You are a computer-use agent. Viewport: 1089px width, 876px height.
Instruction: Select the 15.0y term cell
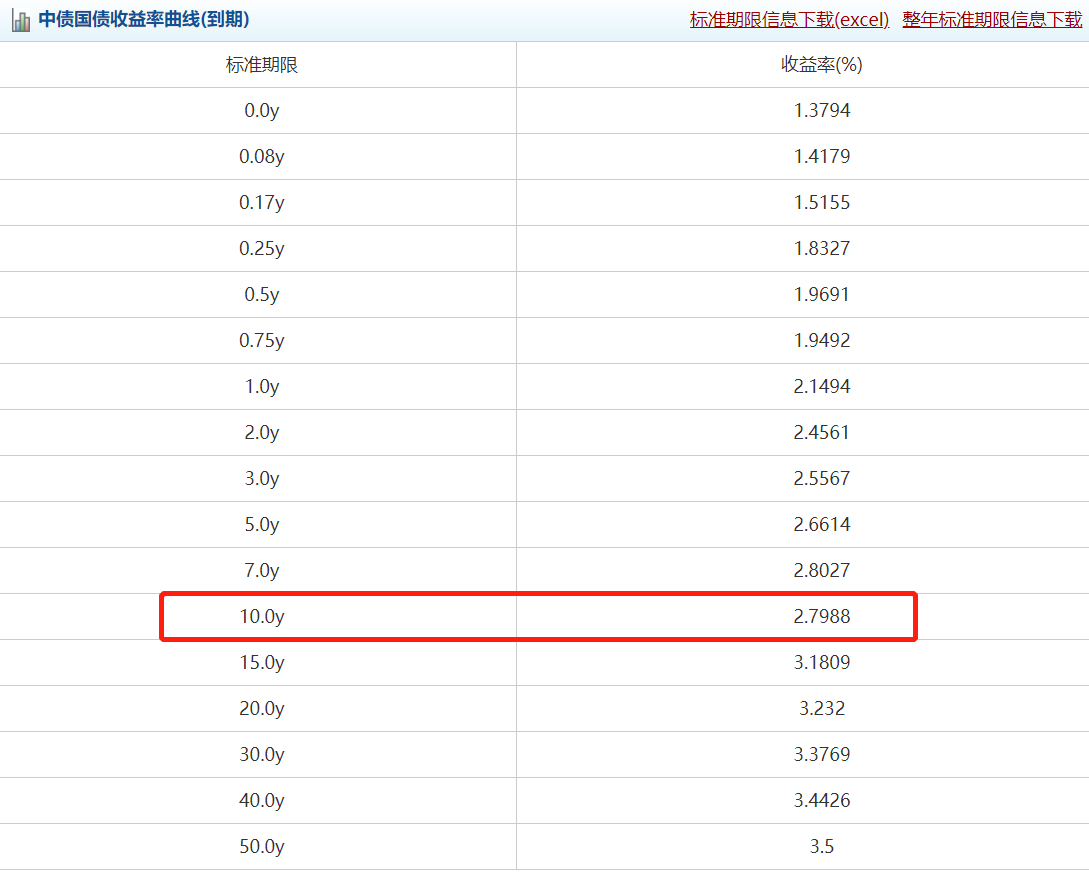261,663
